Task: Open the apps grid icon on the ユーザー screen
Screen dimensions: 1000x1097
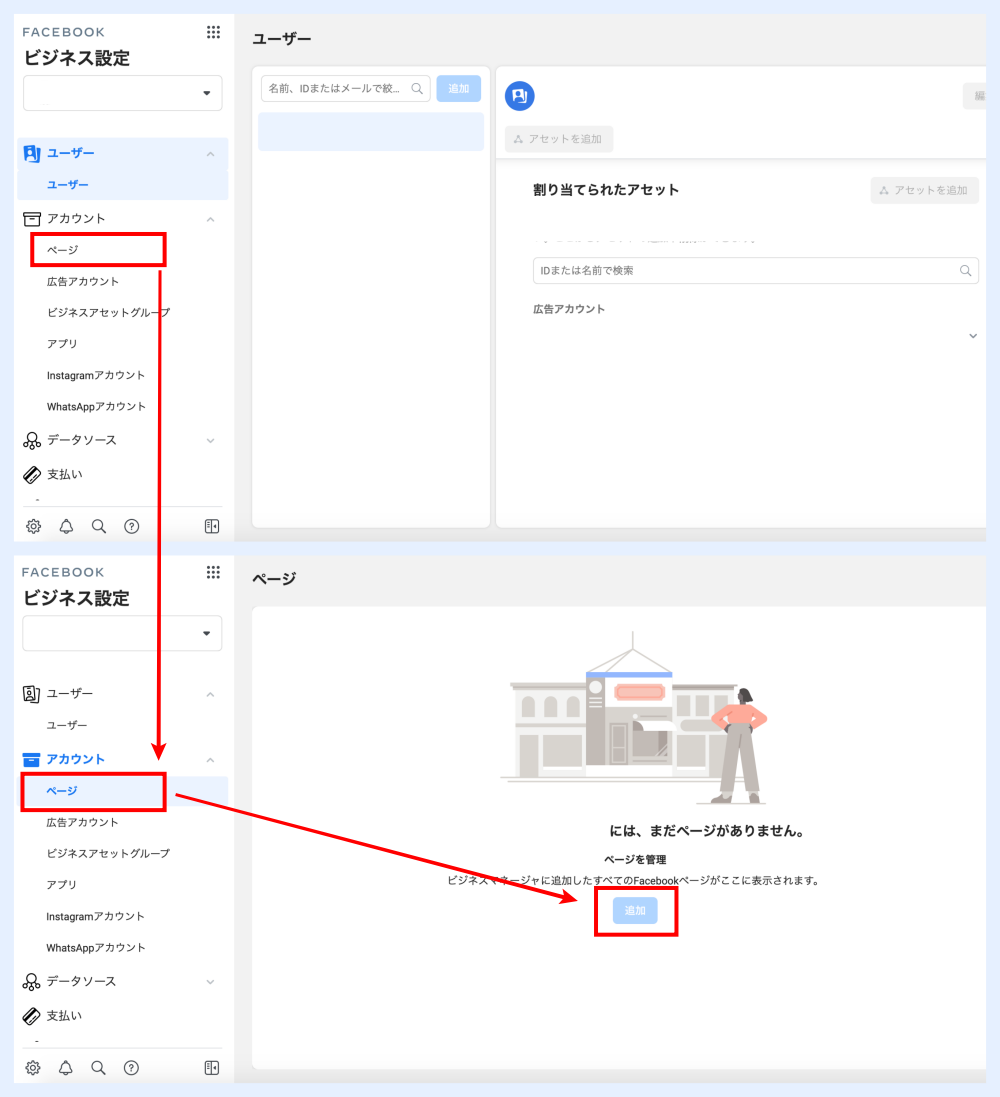Action: 213,32
